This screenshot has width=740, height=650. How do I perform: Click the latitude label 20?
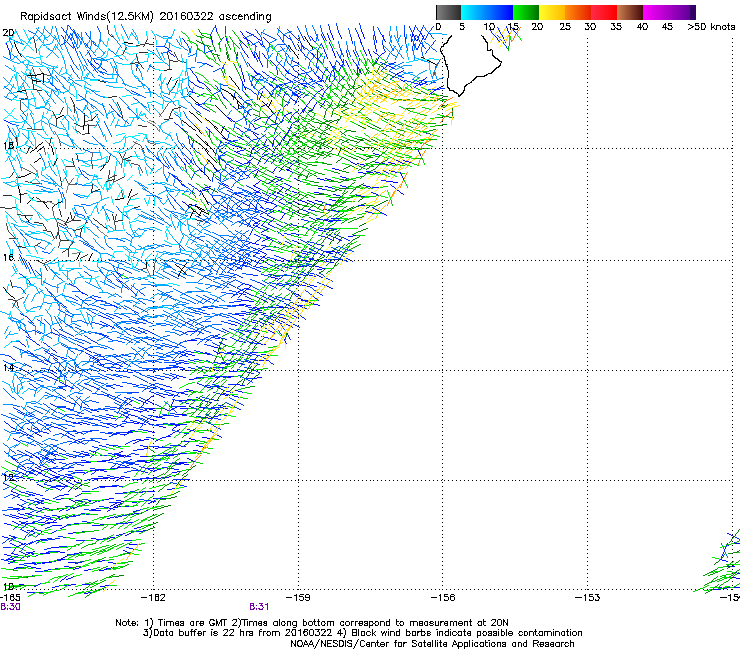8,33
